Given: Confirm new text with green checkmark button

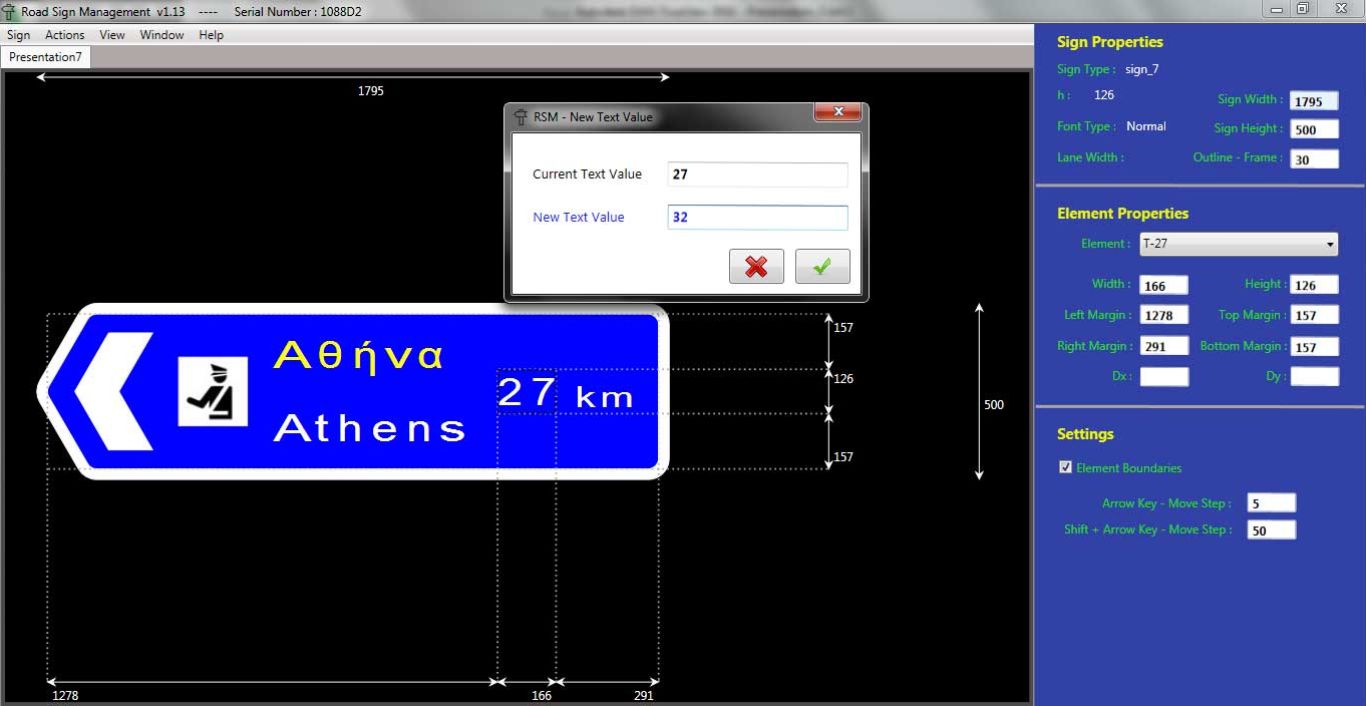Looking at the screenshot, I should [x=822, y=267].
